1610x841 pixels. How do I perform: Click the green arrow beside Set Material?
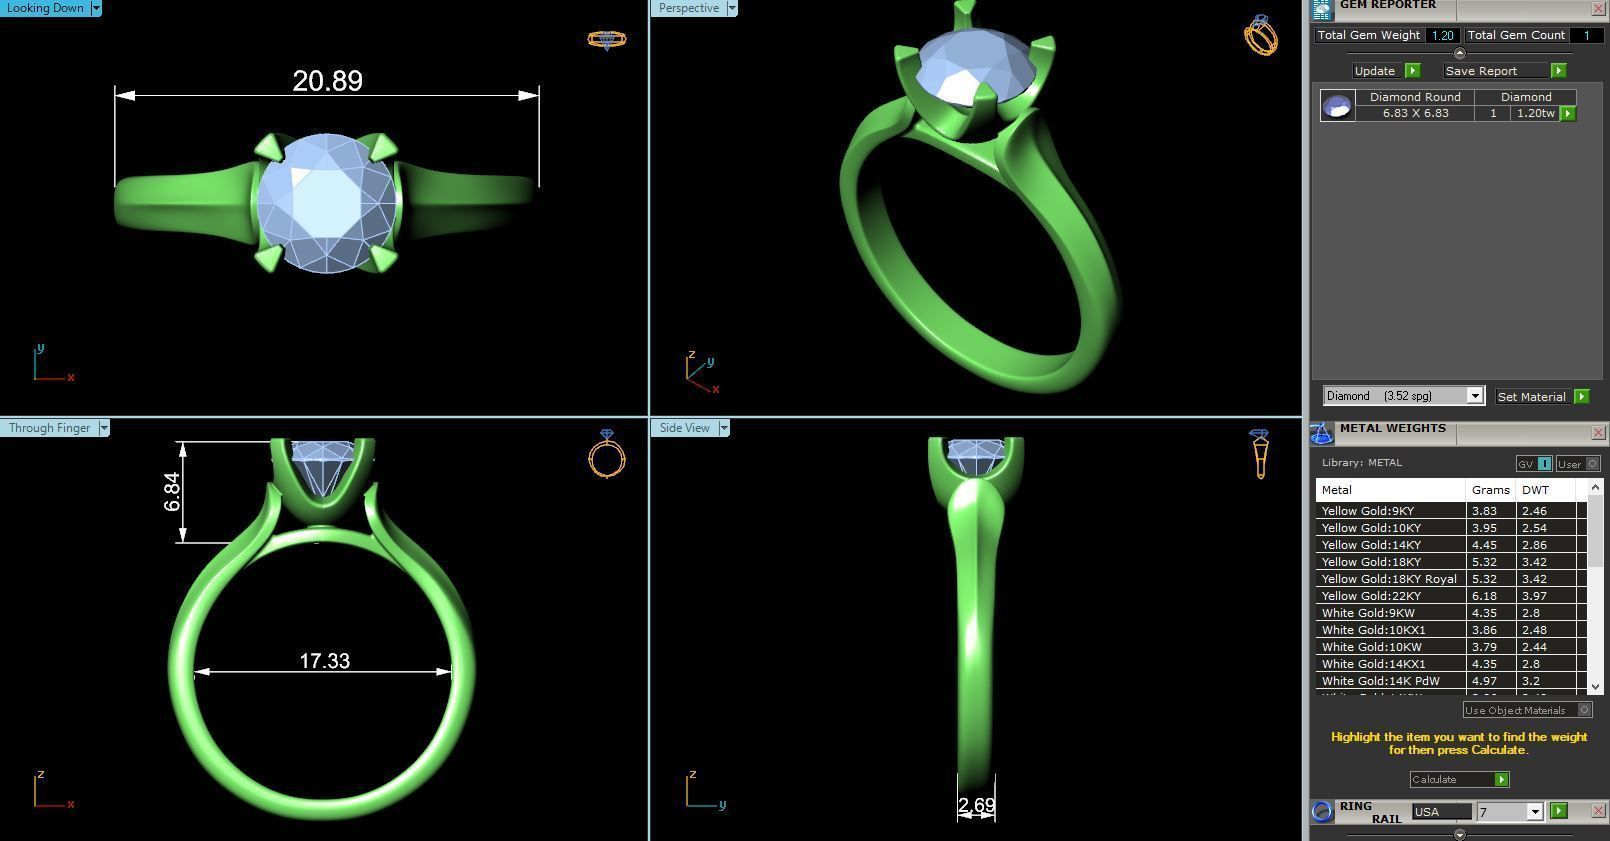pos(1581,397)
